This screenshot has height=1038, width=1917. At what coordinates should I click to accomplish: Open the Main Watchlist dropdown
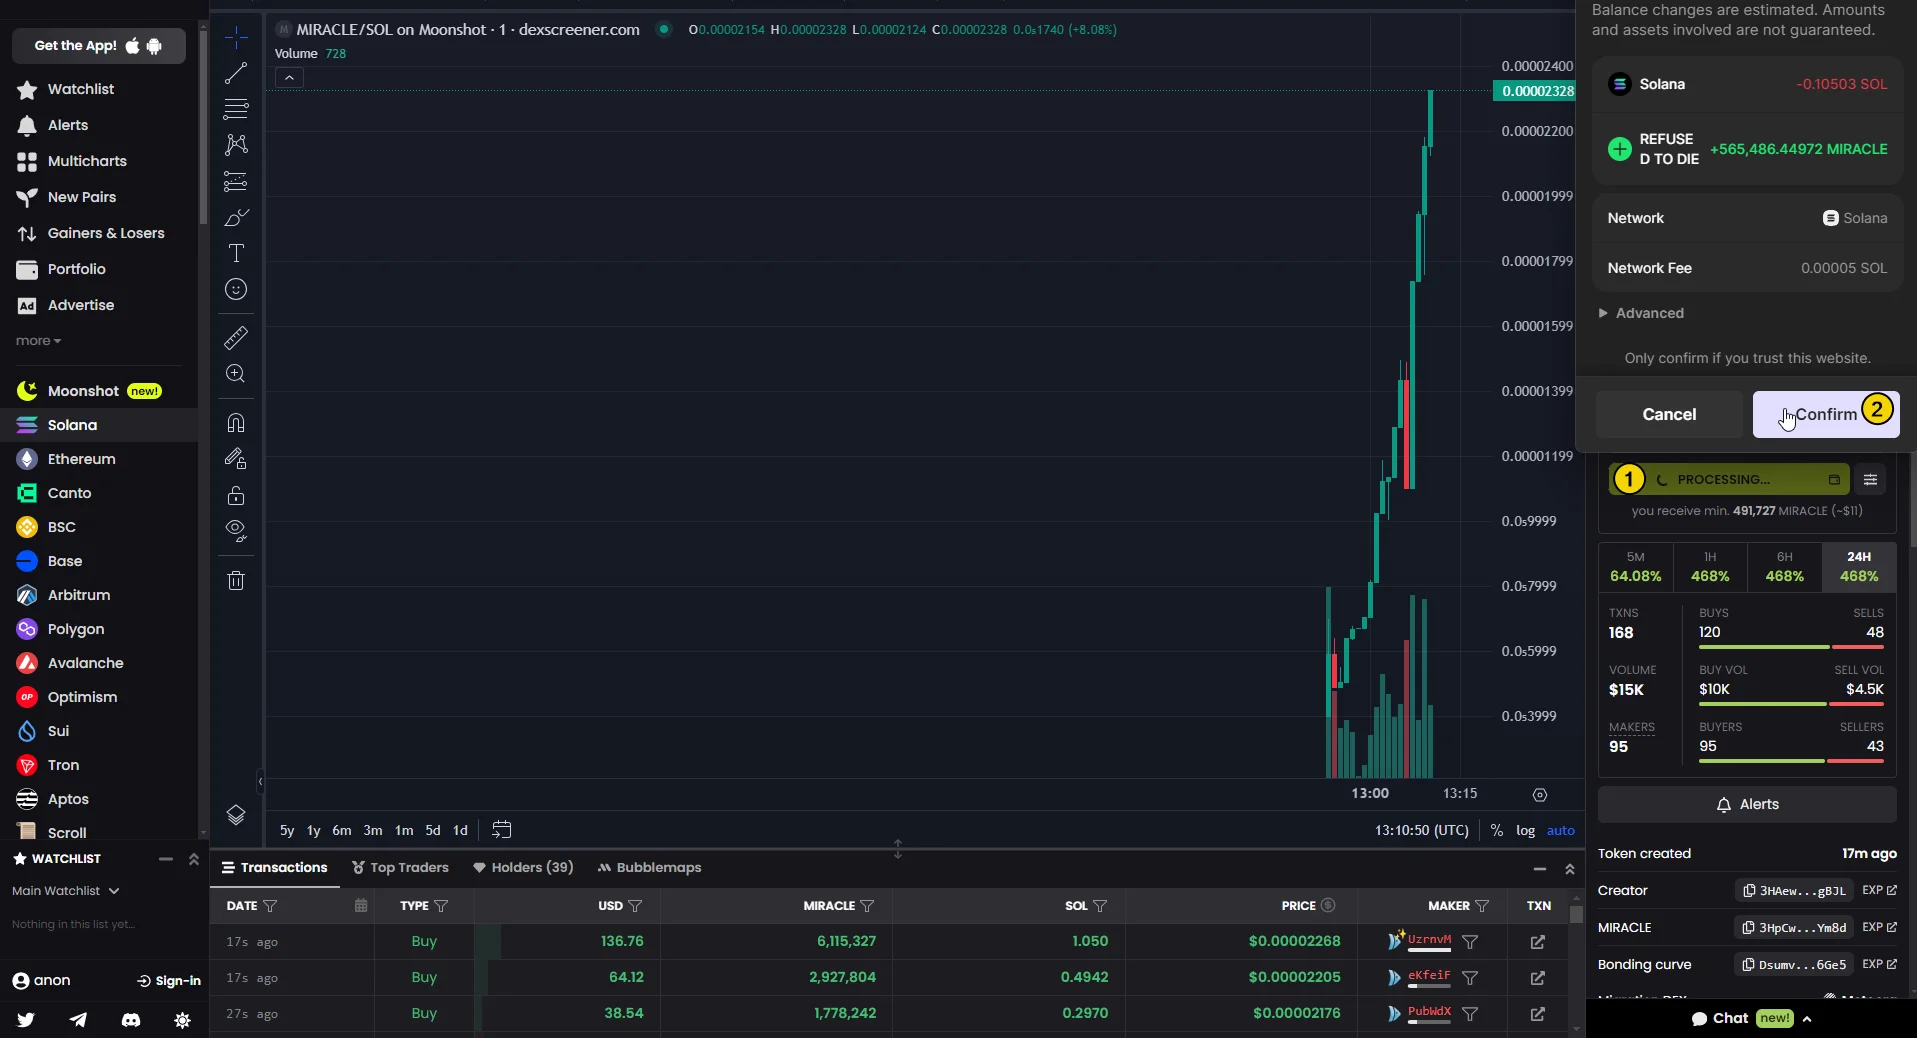pos(66,890)
